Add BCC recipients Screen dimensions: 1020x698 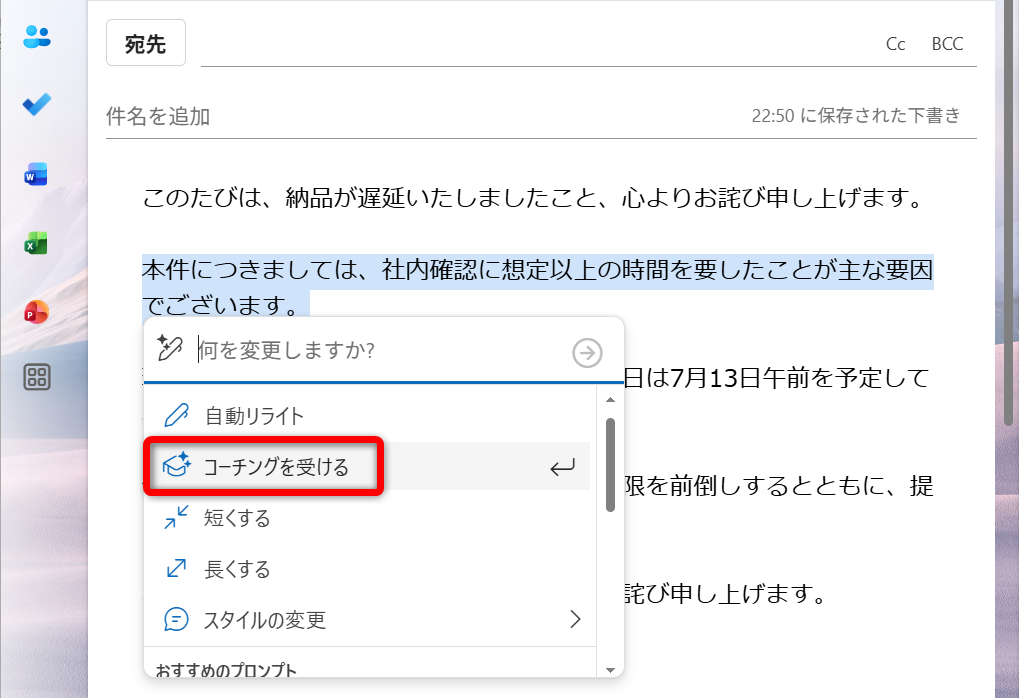point(947,44)
